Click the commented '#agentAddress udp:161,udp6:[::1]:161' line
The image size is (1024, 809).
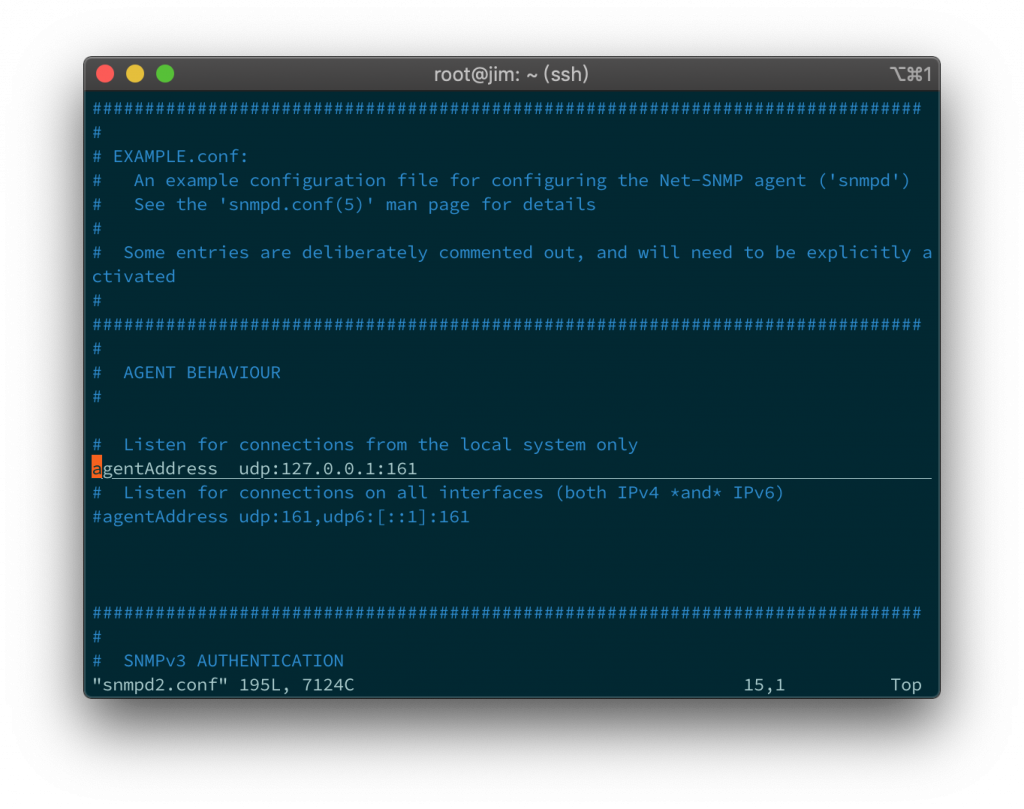pyautogui.click(x=281, y=517)
